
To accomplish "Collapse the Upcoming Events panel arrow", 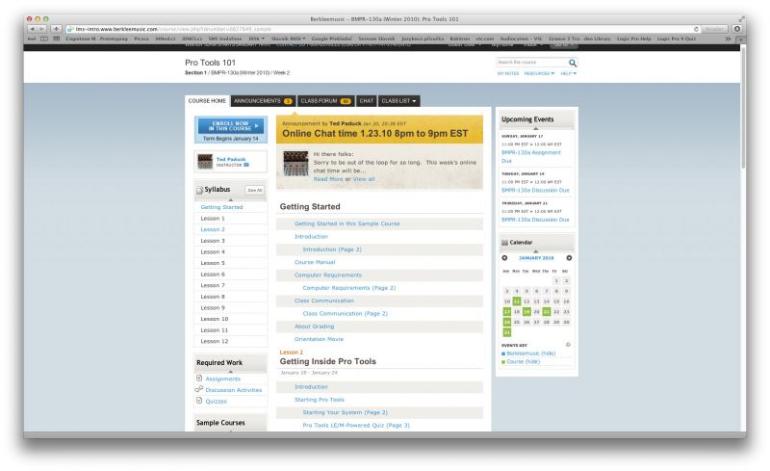I will tap(536, 129).
